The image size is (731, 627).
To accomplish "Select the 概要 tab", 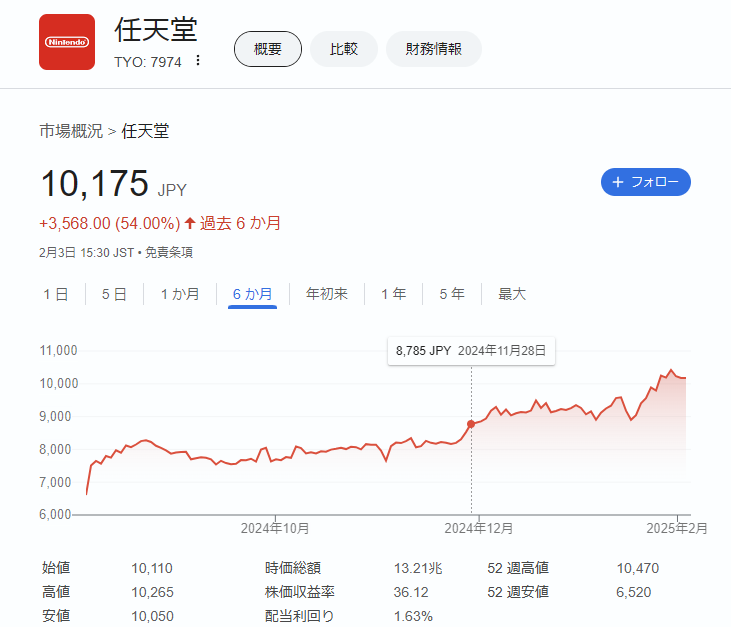I will (268, 49).
